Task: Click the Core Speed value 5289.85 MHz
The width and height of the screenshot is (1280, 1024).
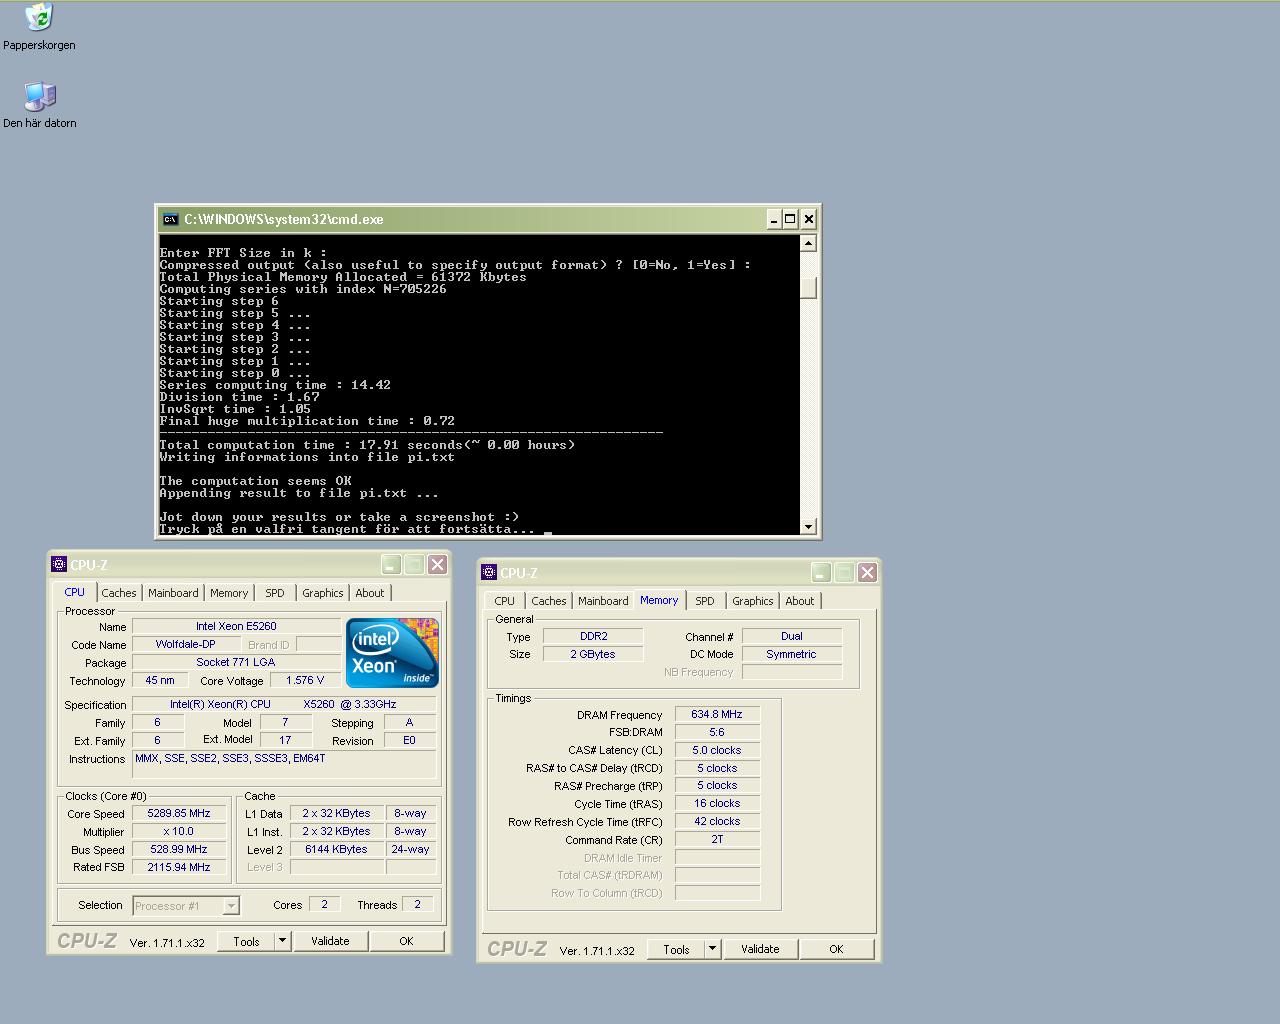Action: pos(179,814)
